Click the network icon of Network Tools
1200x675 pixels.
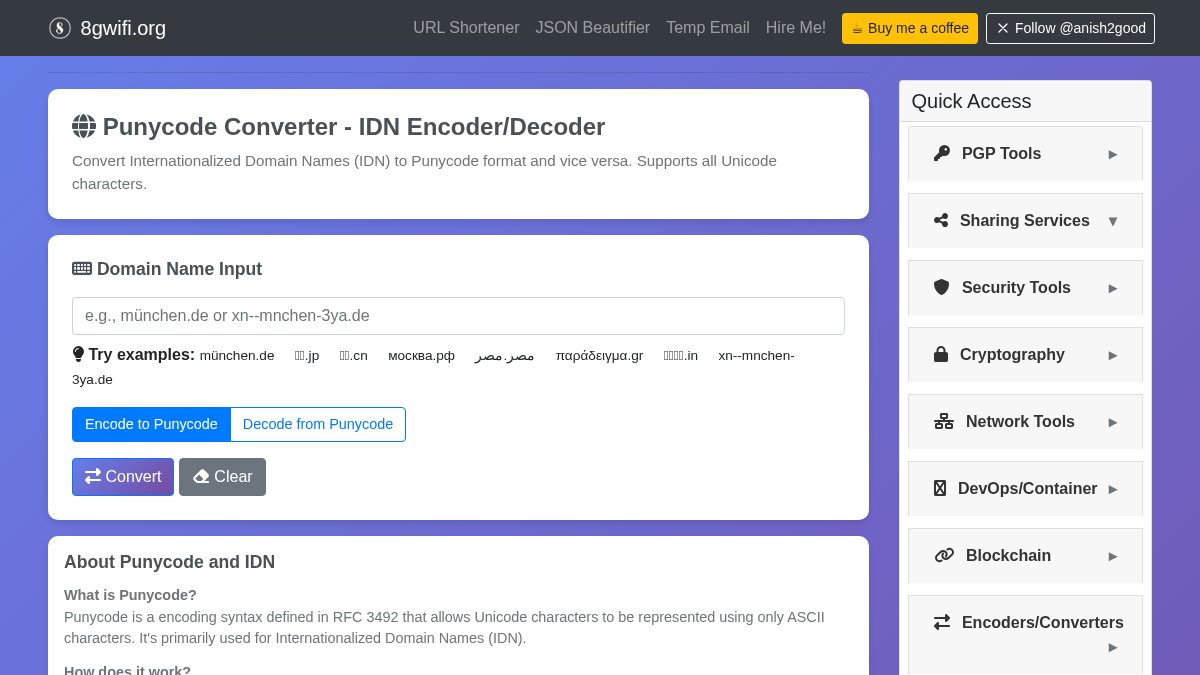coord(944,421)
